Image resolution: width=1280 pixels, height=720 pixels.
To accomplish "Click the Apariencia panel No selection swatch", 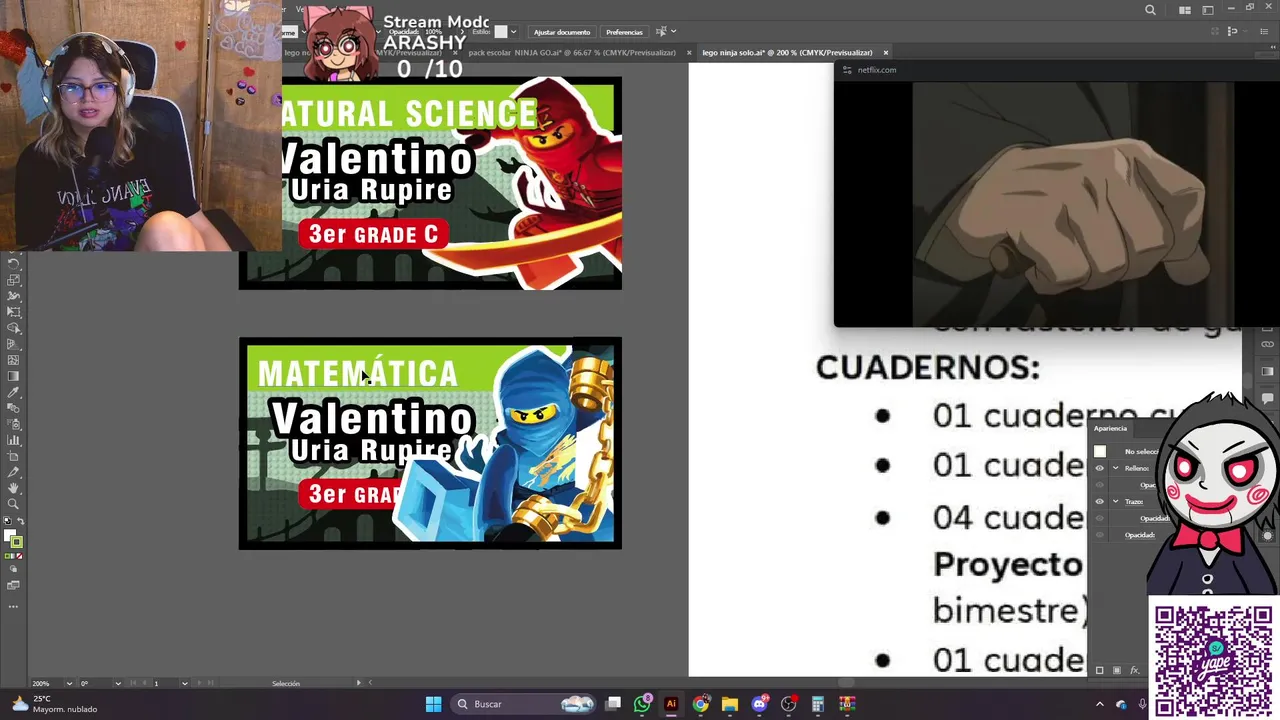I will 1100,451.
